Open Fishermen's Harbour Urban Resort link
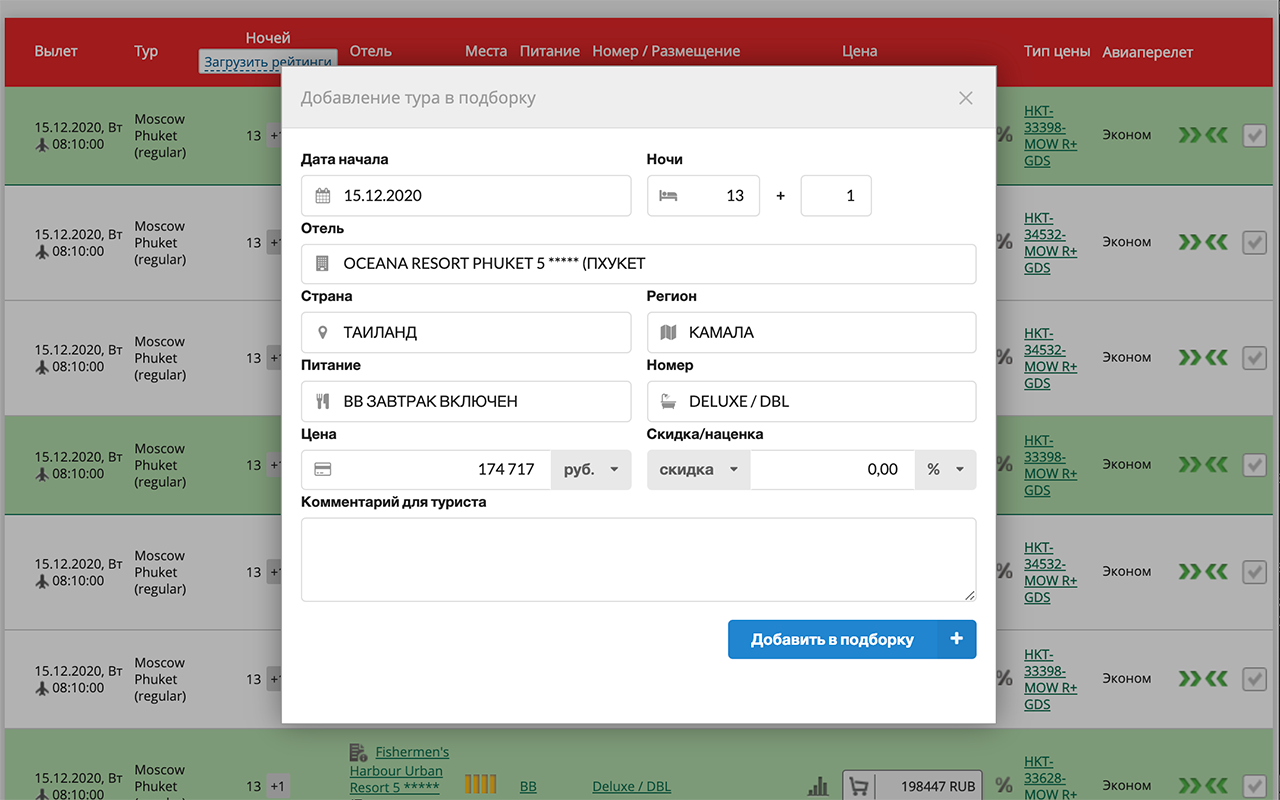This screenshot has height=800, width=1280. tap(398, 770)
